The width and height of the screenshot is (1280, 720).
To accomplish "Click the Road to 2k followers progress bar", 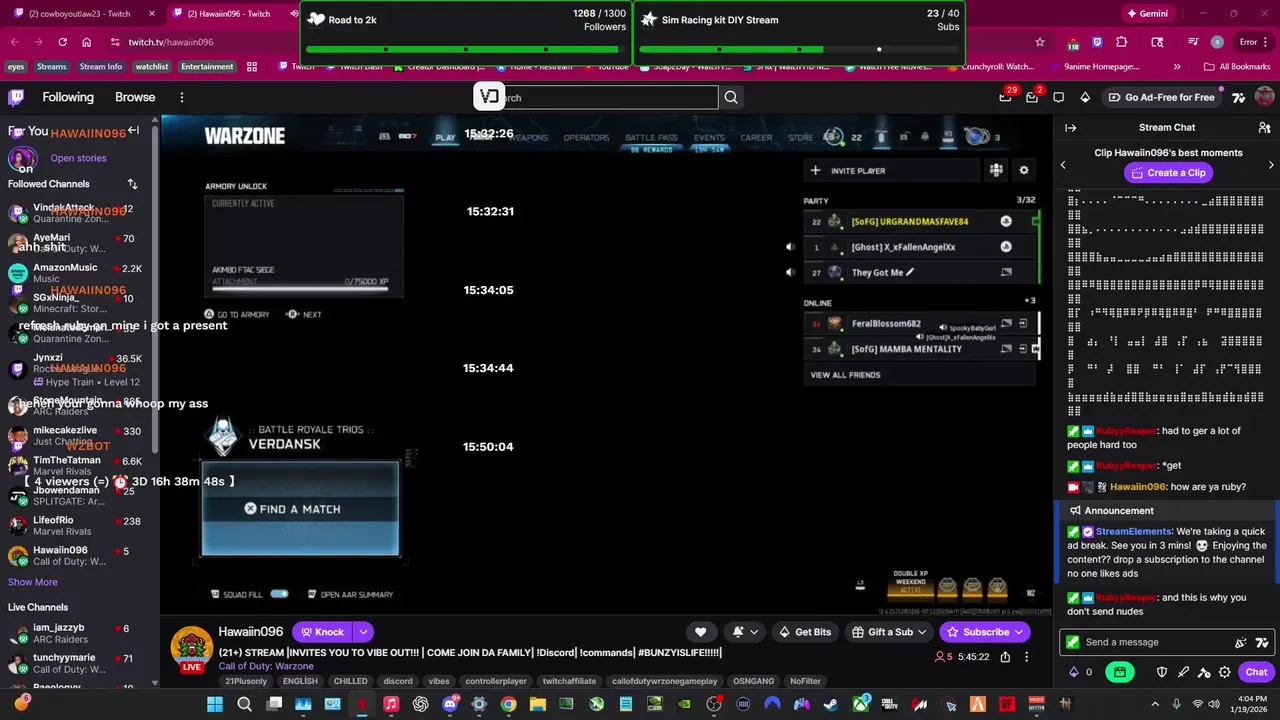I will point(466,49).
